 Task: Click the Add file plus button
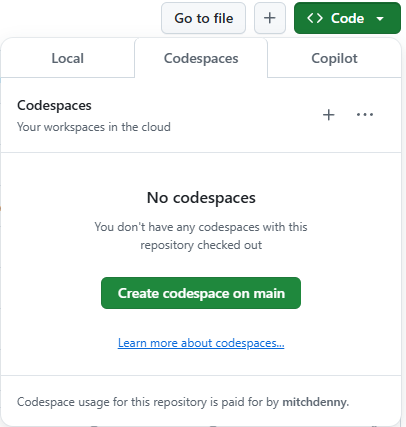pyautogui.click(x=270, y=18)
